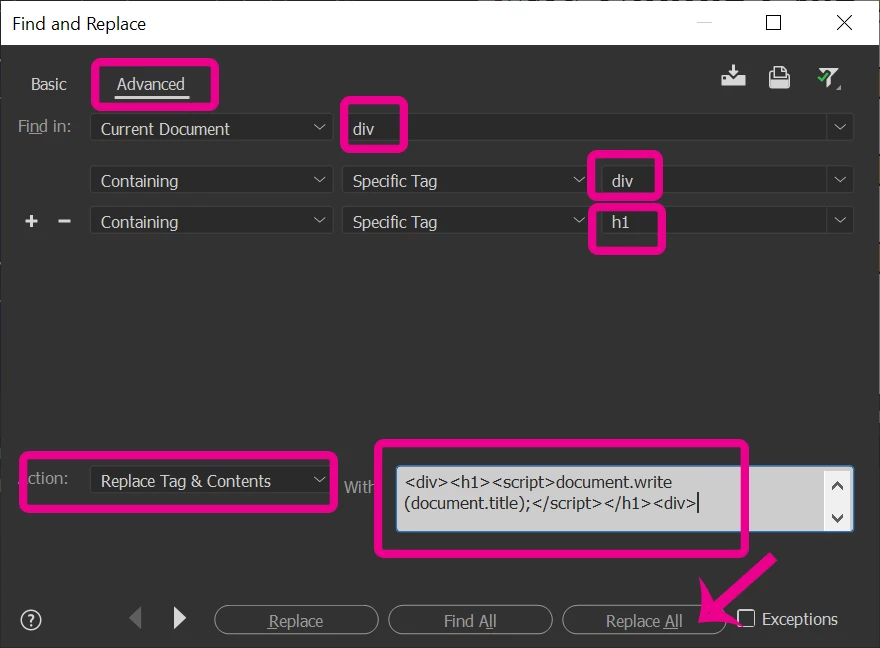
Task: Click the find previous arrow
Action: [136, 618]
